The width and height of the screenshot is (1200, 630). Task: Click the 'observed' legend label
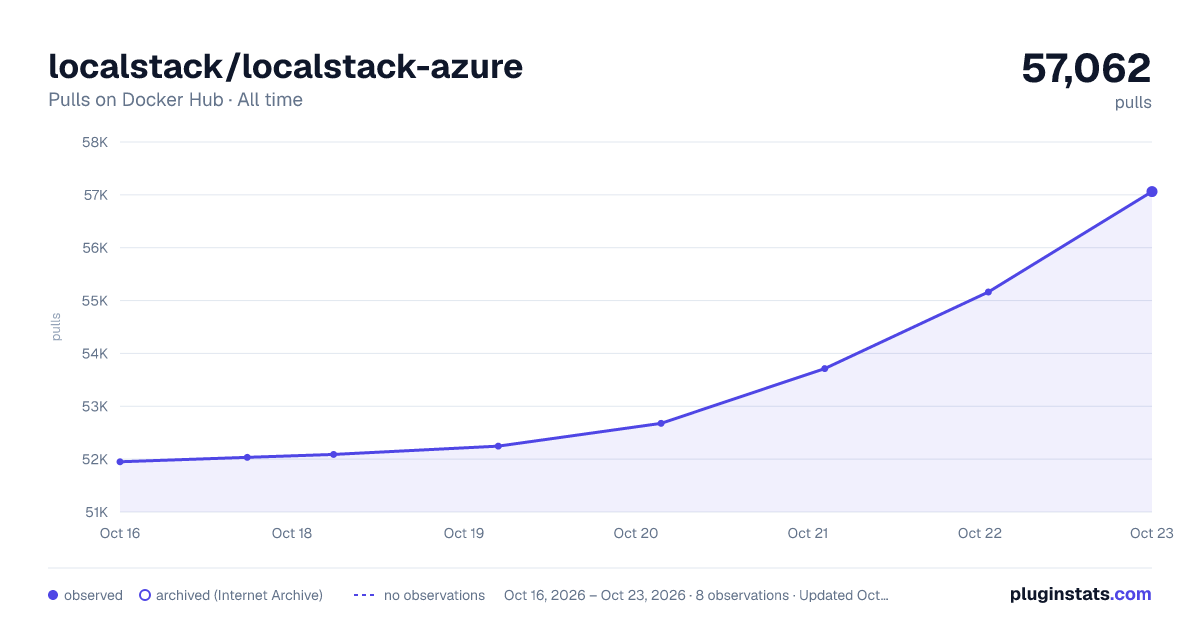93,595
